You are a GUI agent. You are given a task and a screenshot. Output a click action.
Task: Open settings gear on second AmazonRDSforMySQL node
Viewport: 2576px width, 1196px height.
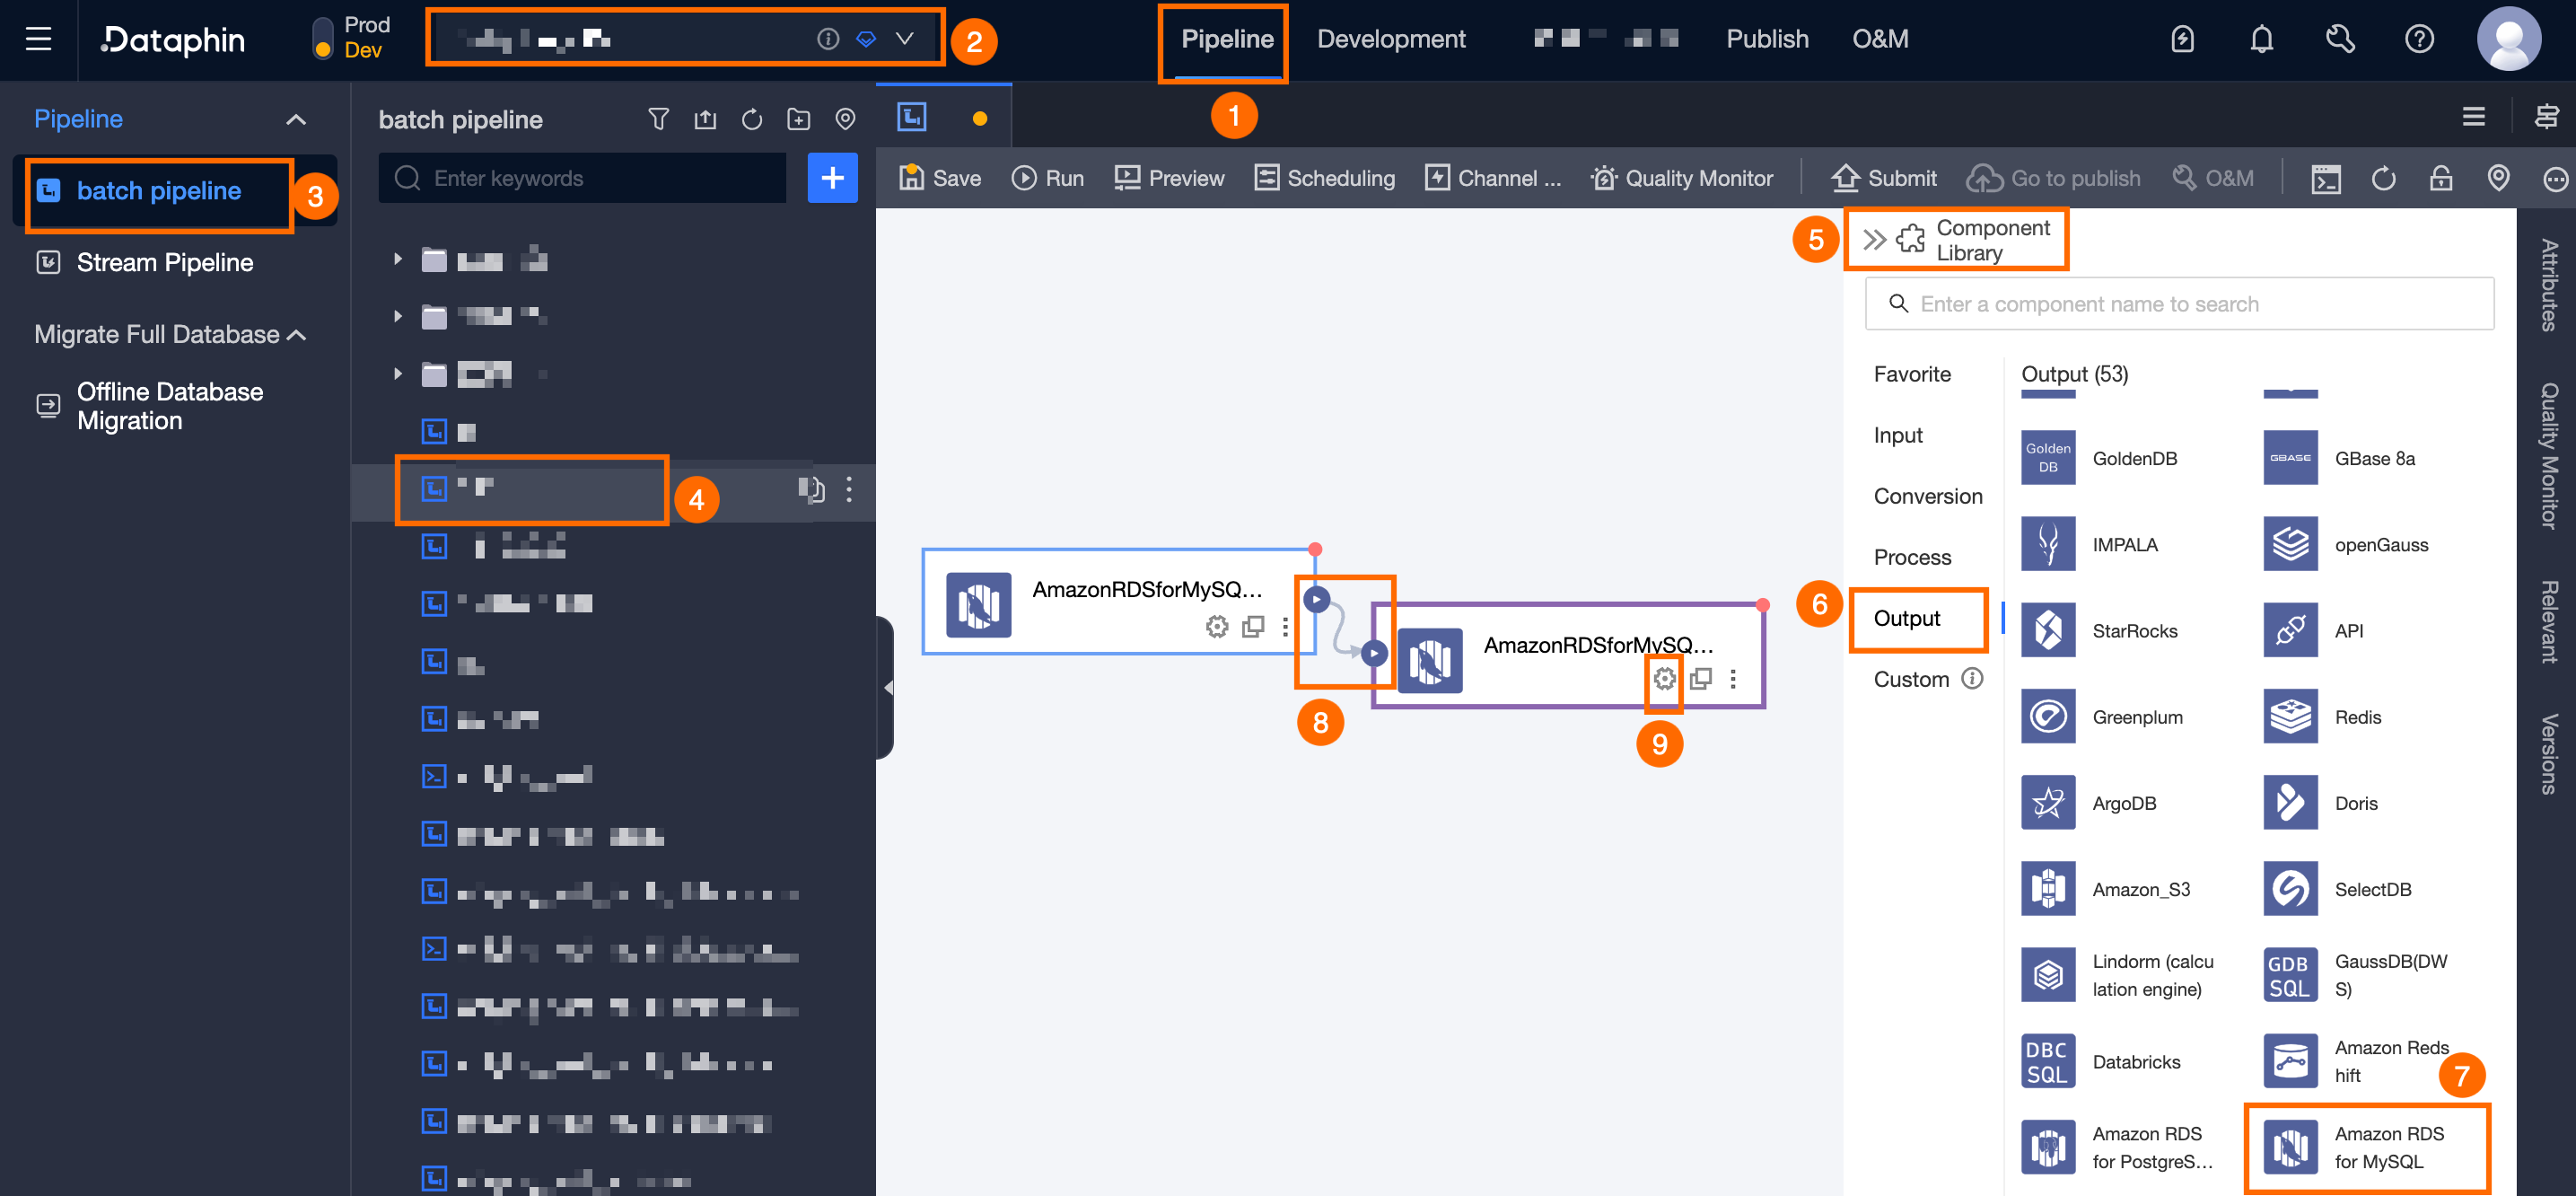(1663, 679)
